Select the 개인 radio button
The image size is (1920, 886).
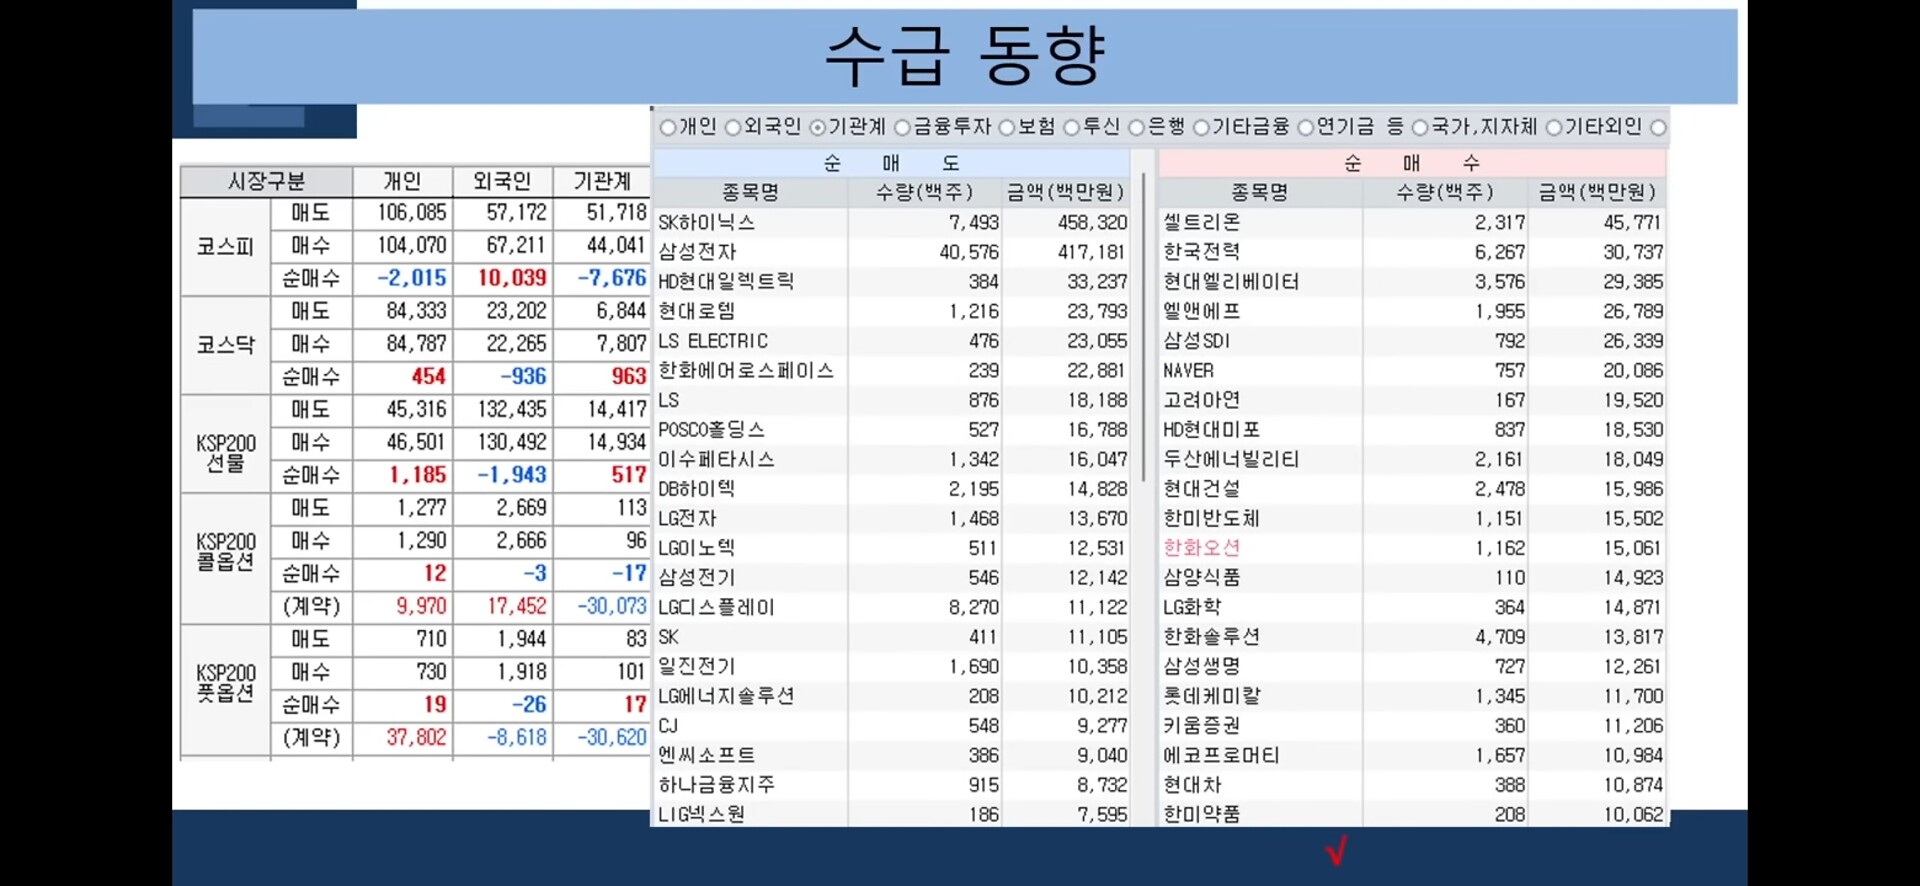pos(668,127)
